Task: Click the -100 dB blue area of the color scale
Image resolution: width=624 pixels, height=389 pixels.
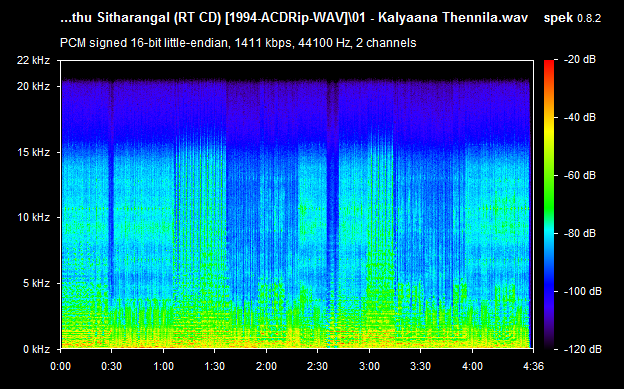Action: (x=549, y=291)
